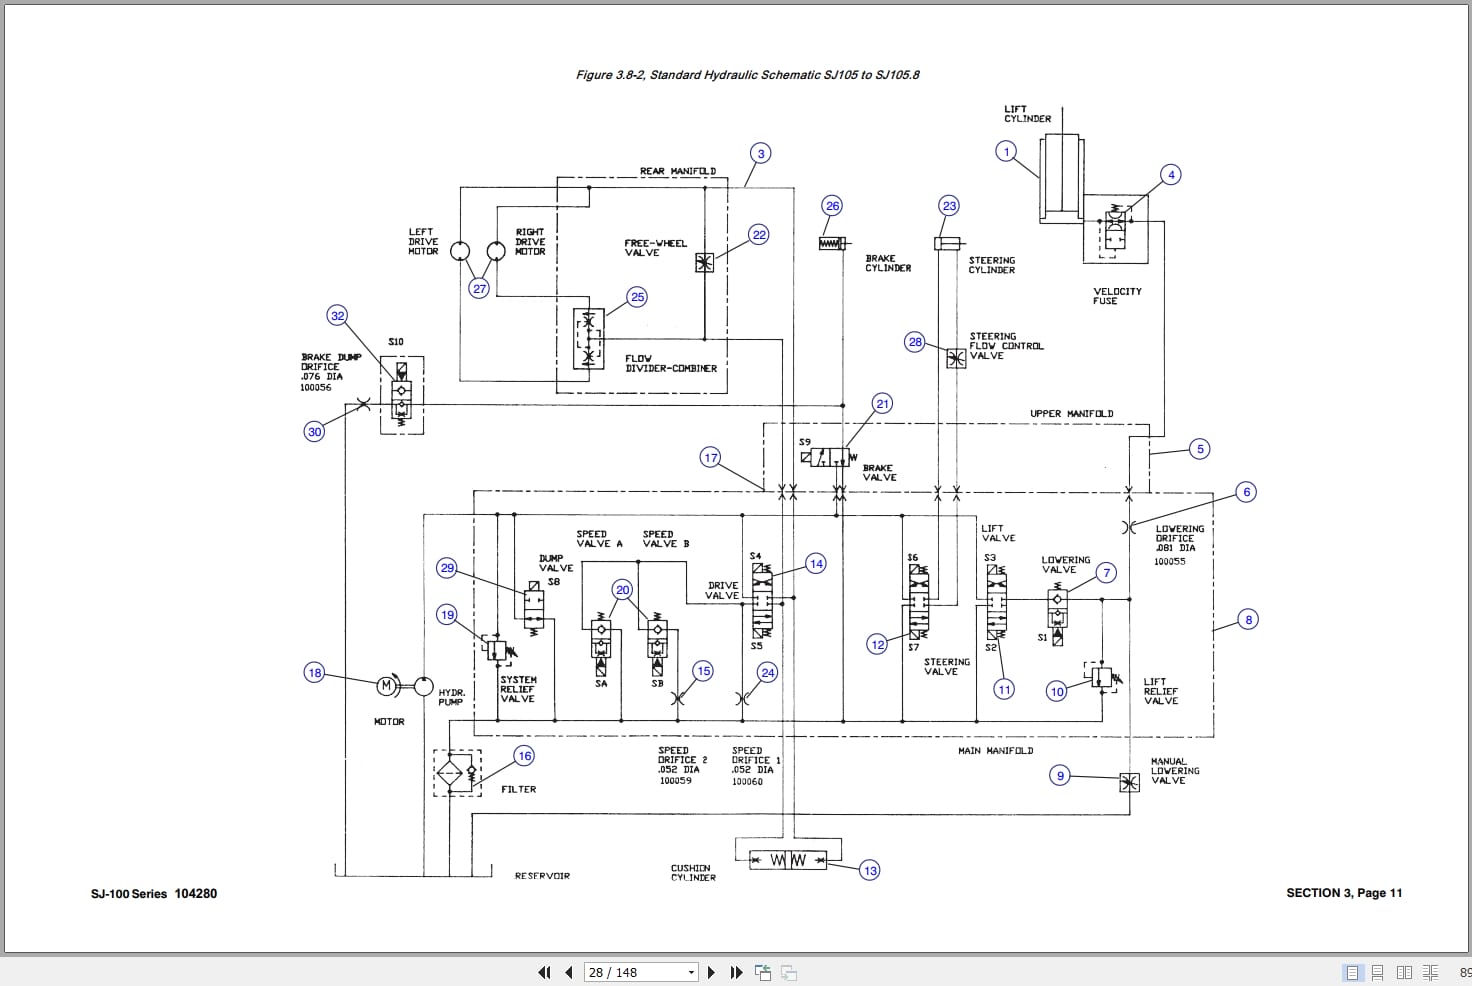Viewport: 1472px width, 986px height.
Task: Select the continuous facing pages layout icon
Action: click(1428, 971)
